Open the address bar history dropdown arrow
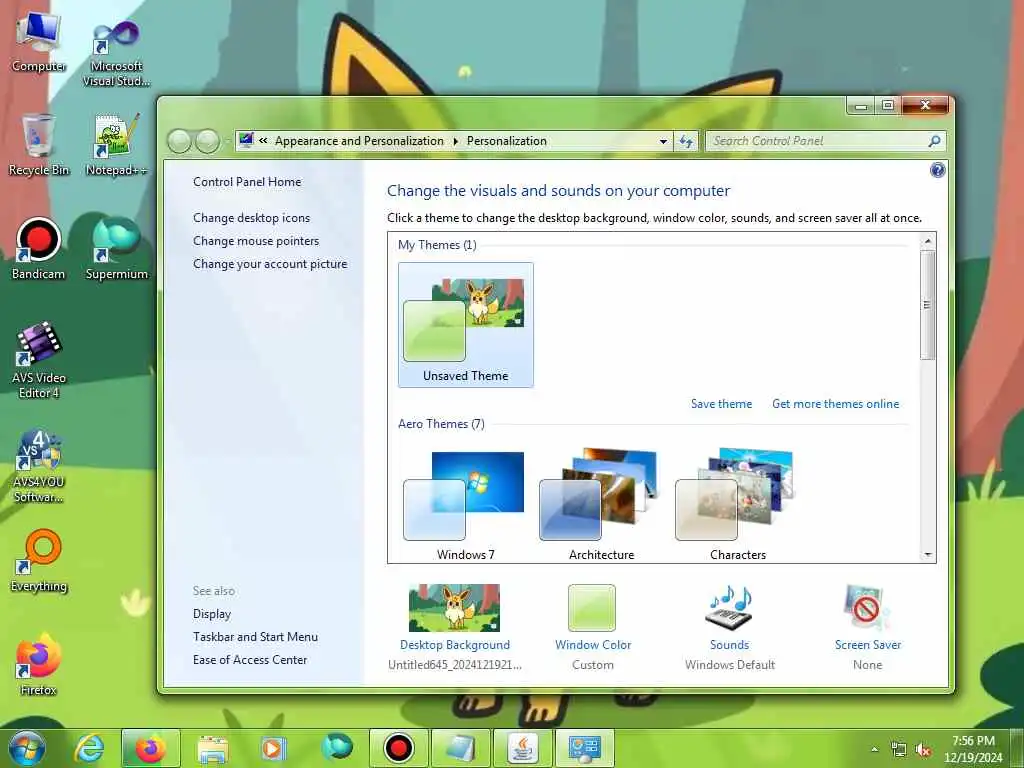 click(x=663, y=141)
